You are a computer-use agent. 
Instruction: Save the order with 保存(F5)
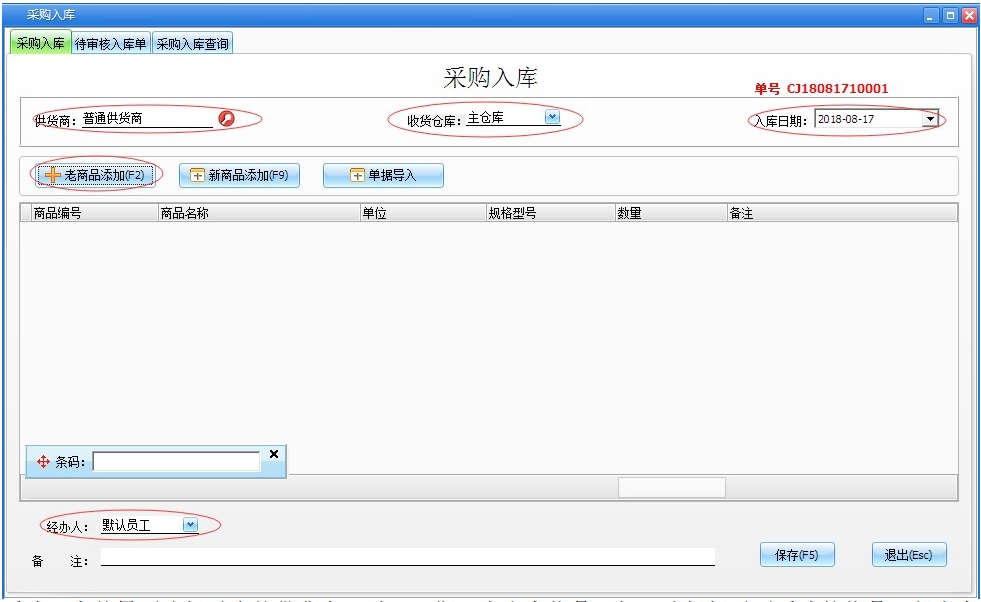coord(797,554)
